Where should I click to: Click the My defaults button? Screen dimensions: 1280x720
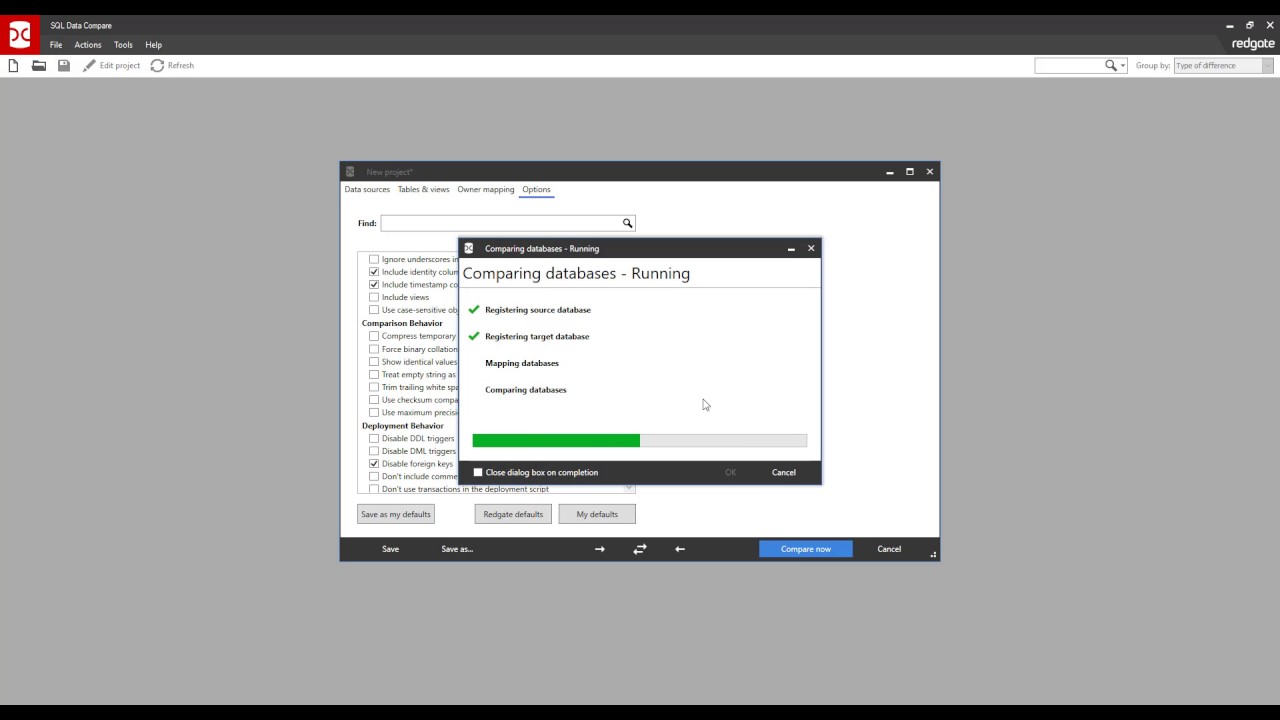tap(597, 515)
